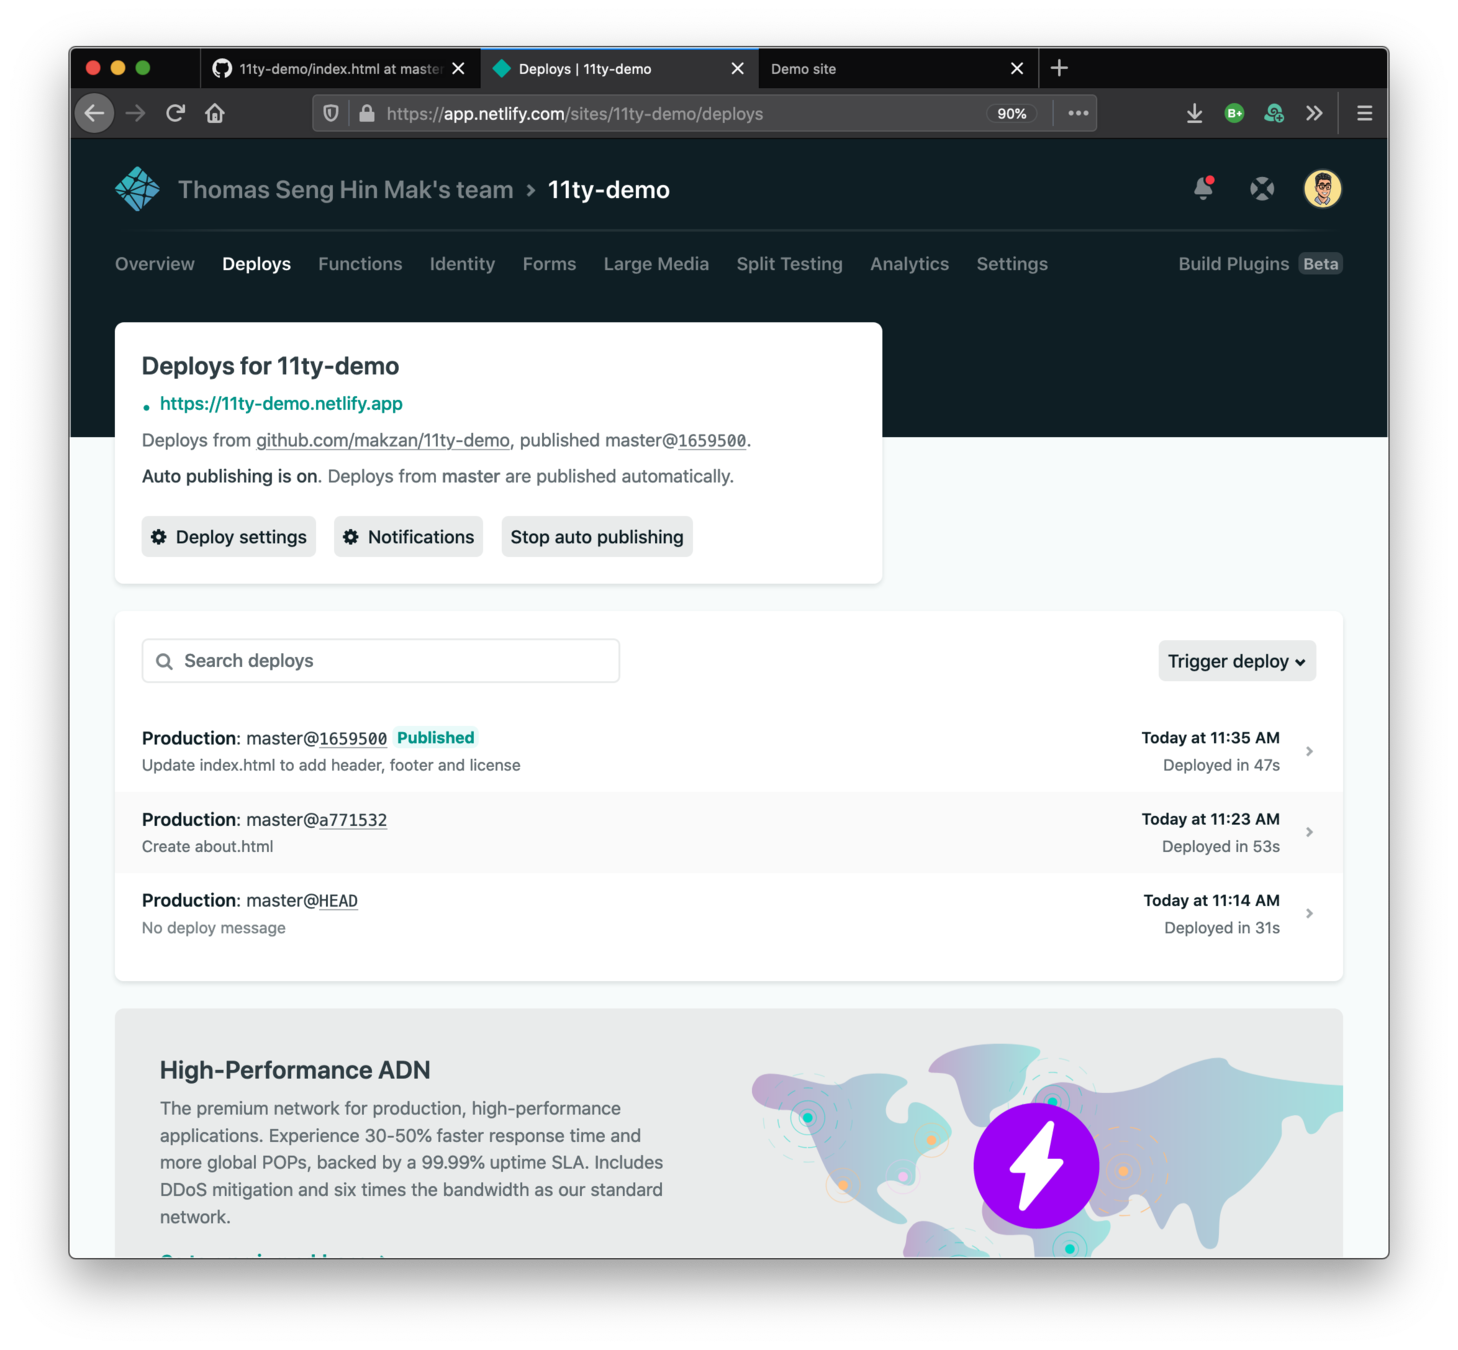Reload the page with refresh icon

(x=175, y=113)
